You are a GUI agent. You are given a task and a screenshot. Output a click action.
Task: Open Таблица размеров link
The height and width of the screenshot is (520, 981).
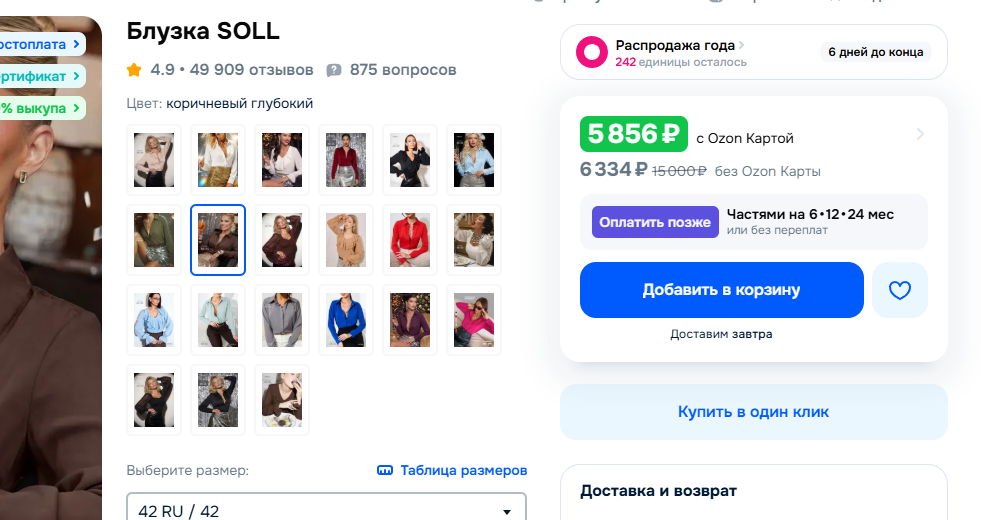[x=463, y=470]
